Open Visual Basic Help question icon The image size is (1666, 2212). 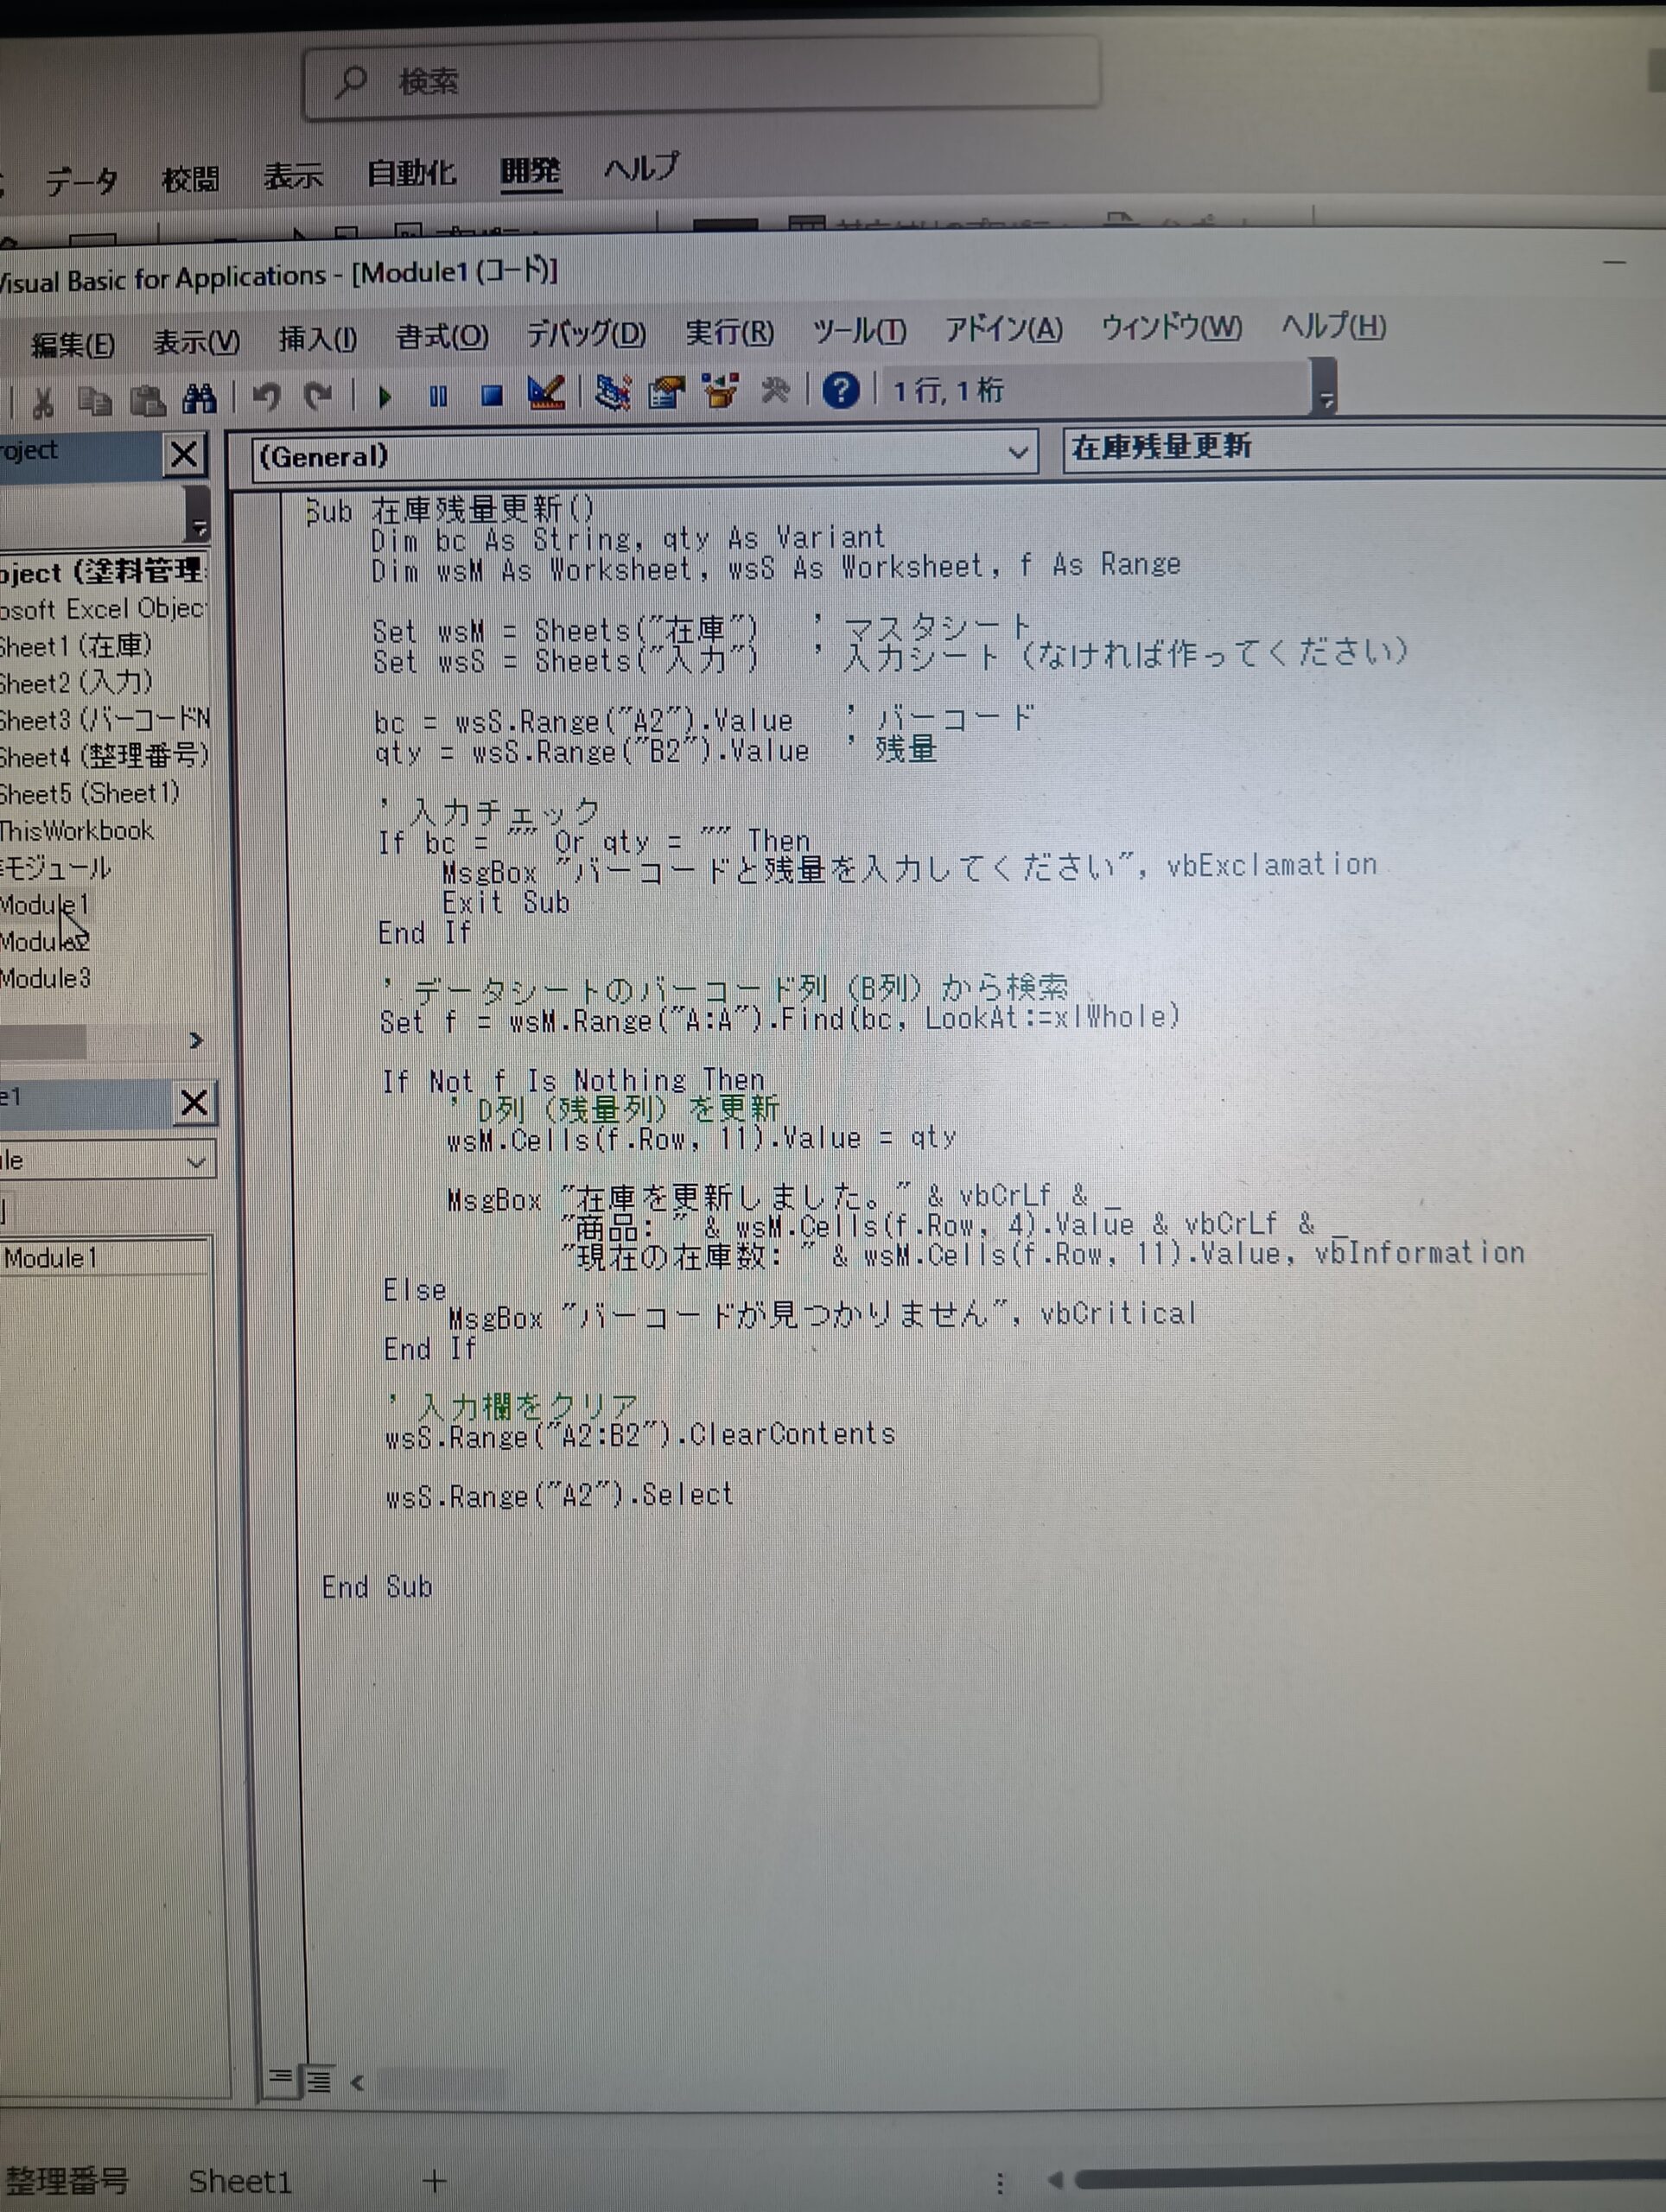click(840, 390)
